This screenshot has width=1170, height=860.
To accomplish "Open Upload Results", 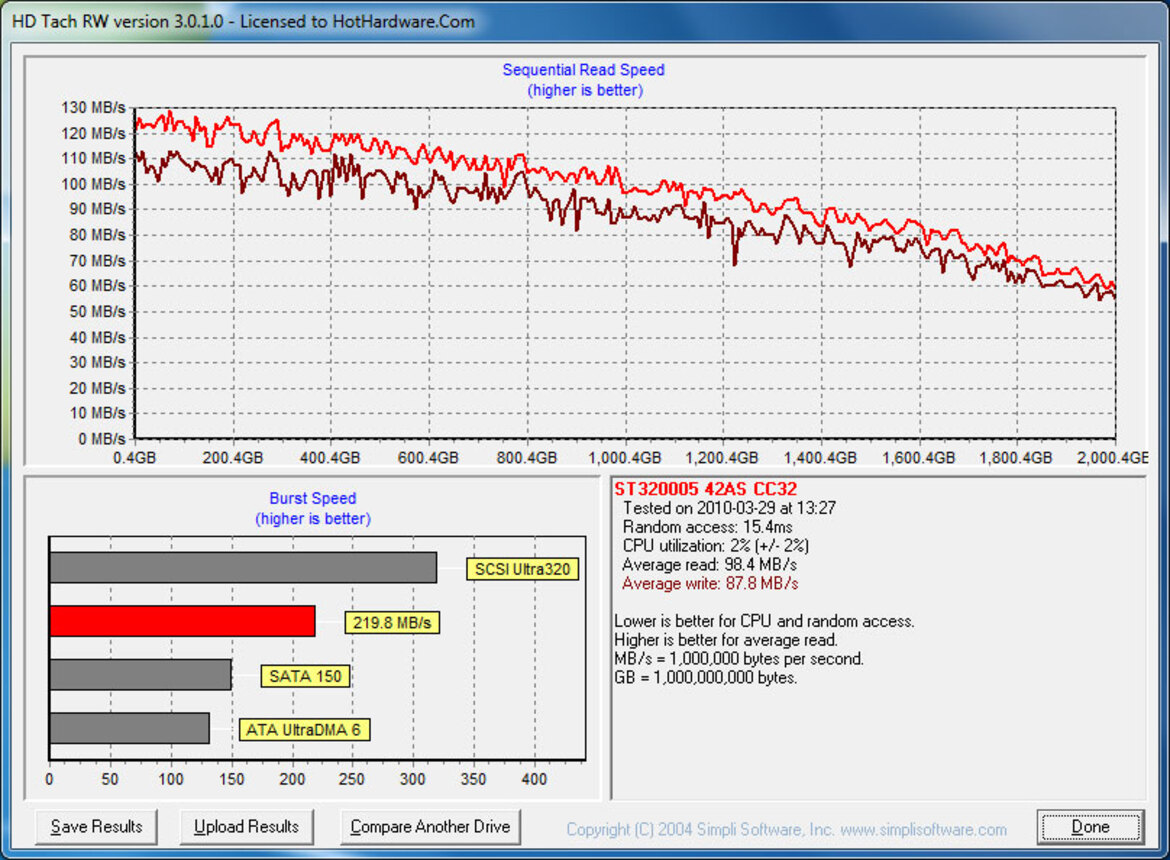I will coord(246,826).
